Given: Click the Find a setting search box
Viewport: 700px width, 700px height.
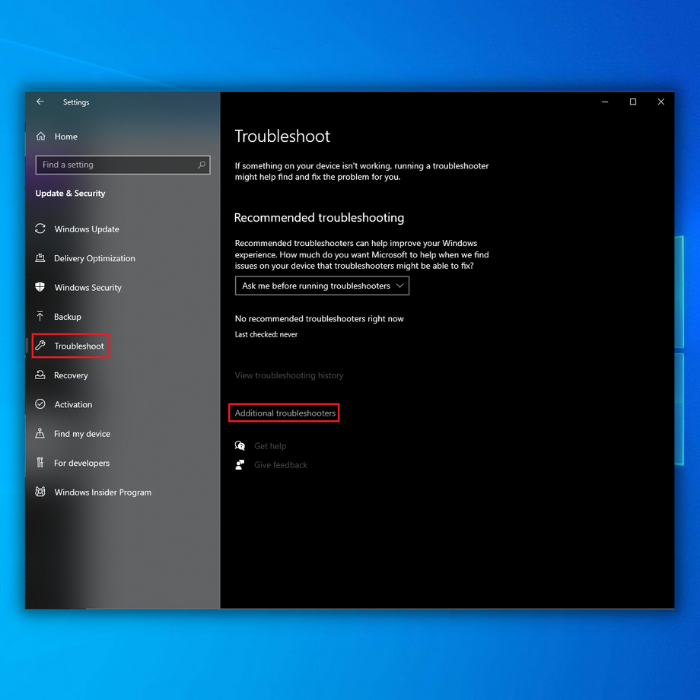Looking at the screenshot, I should [x=123, y=165].
